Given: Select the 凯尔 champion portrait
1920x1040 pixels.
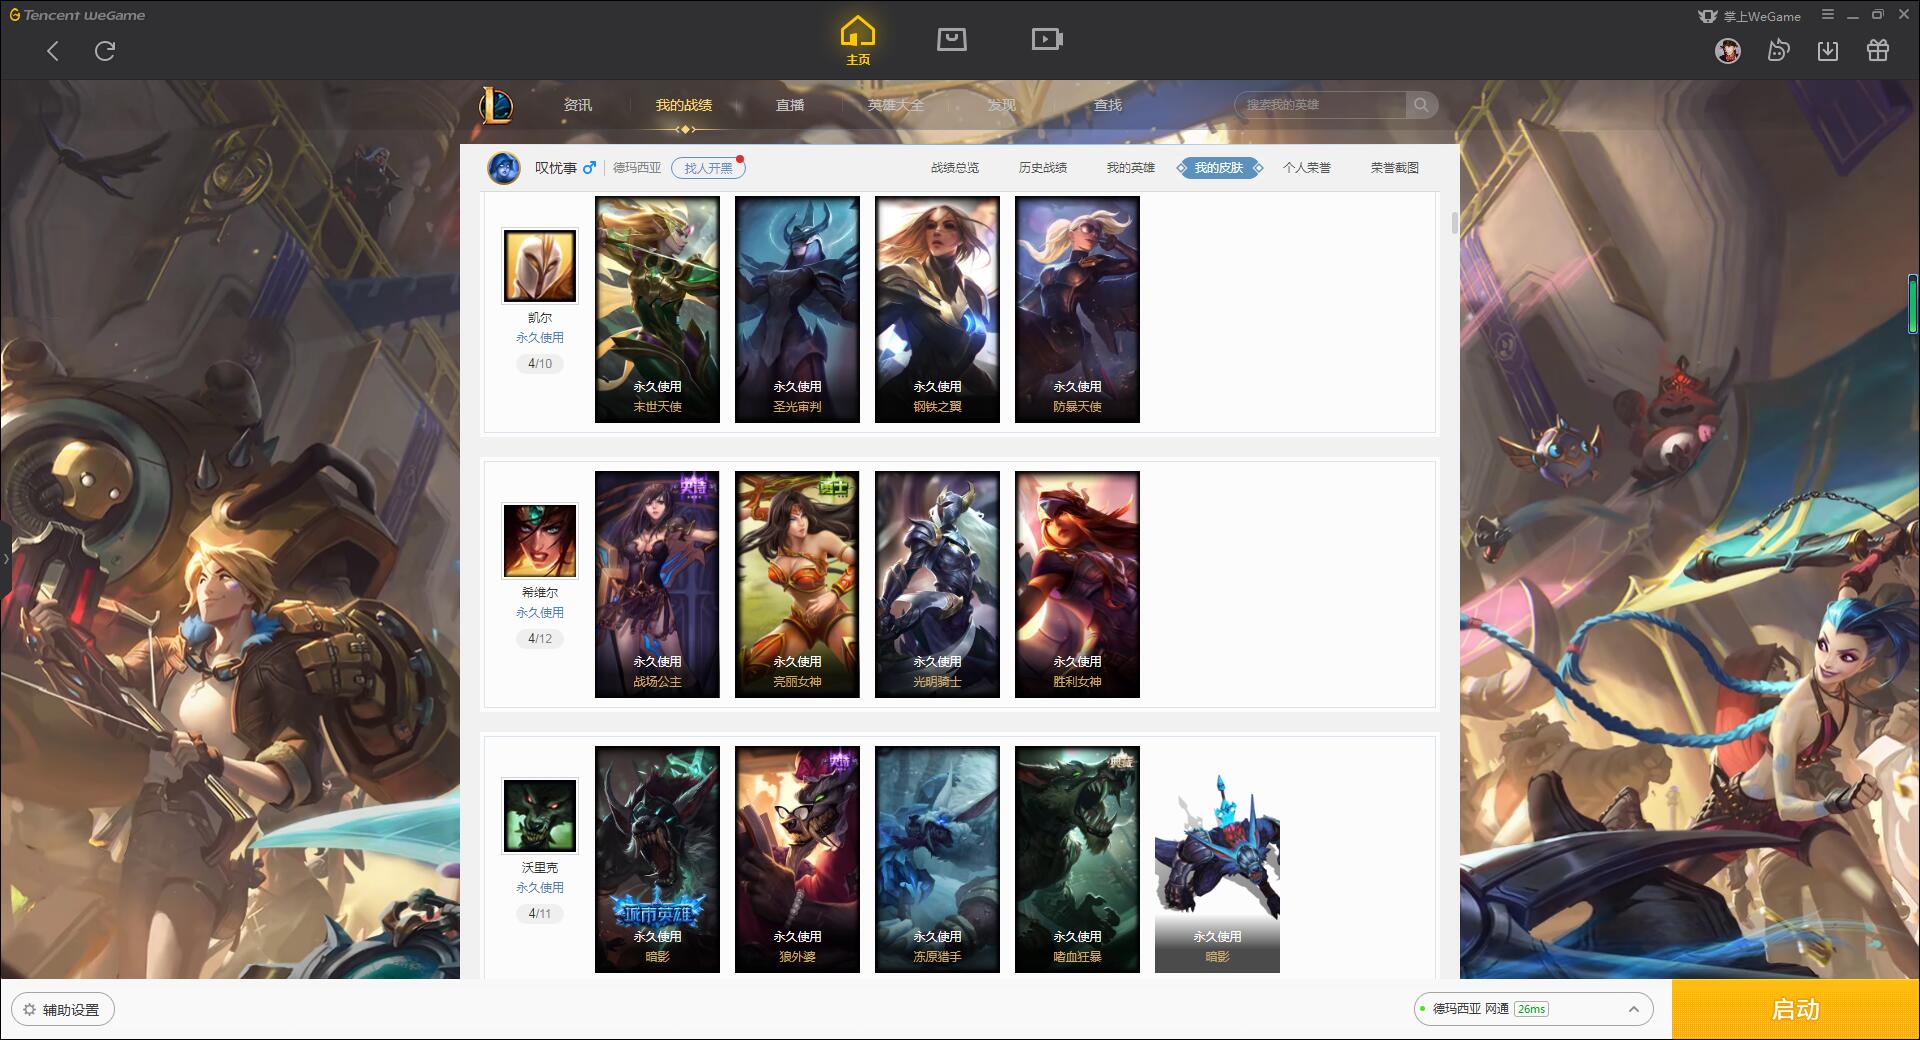Looking at the screenshot, I should coord(540,266).
